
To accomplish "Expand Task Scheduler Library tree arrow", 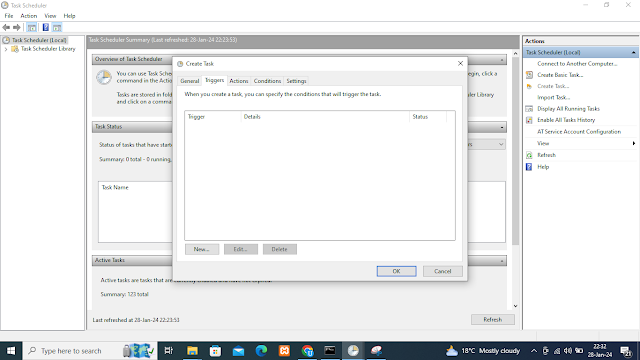I will [6, 49].
